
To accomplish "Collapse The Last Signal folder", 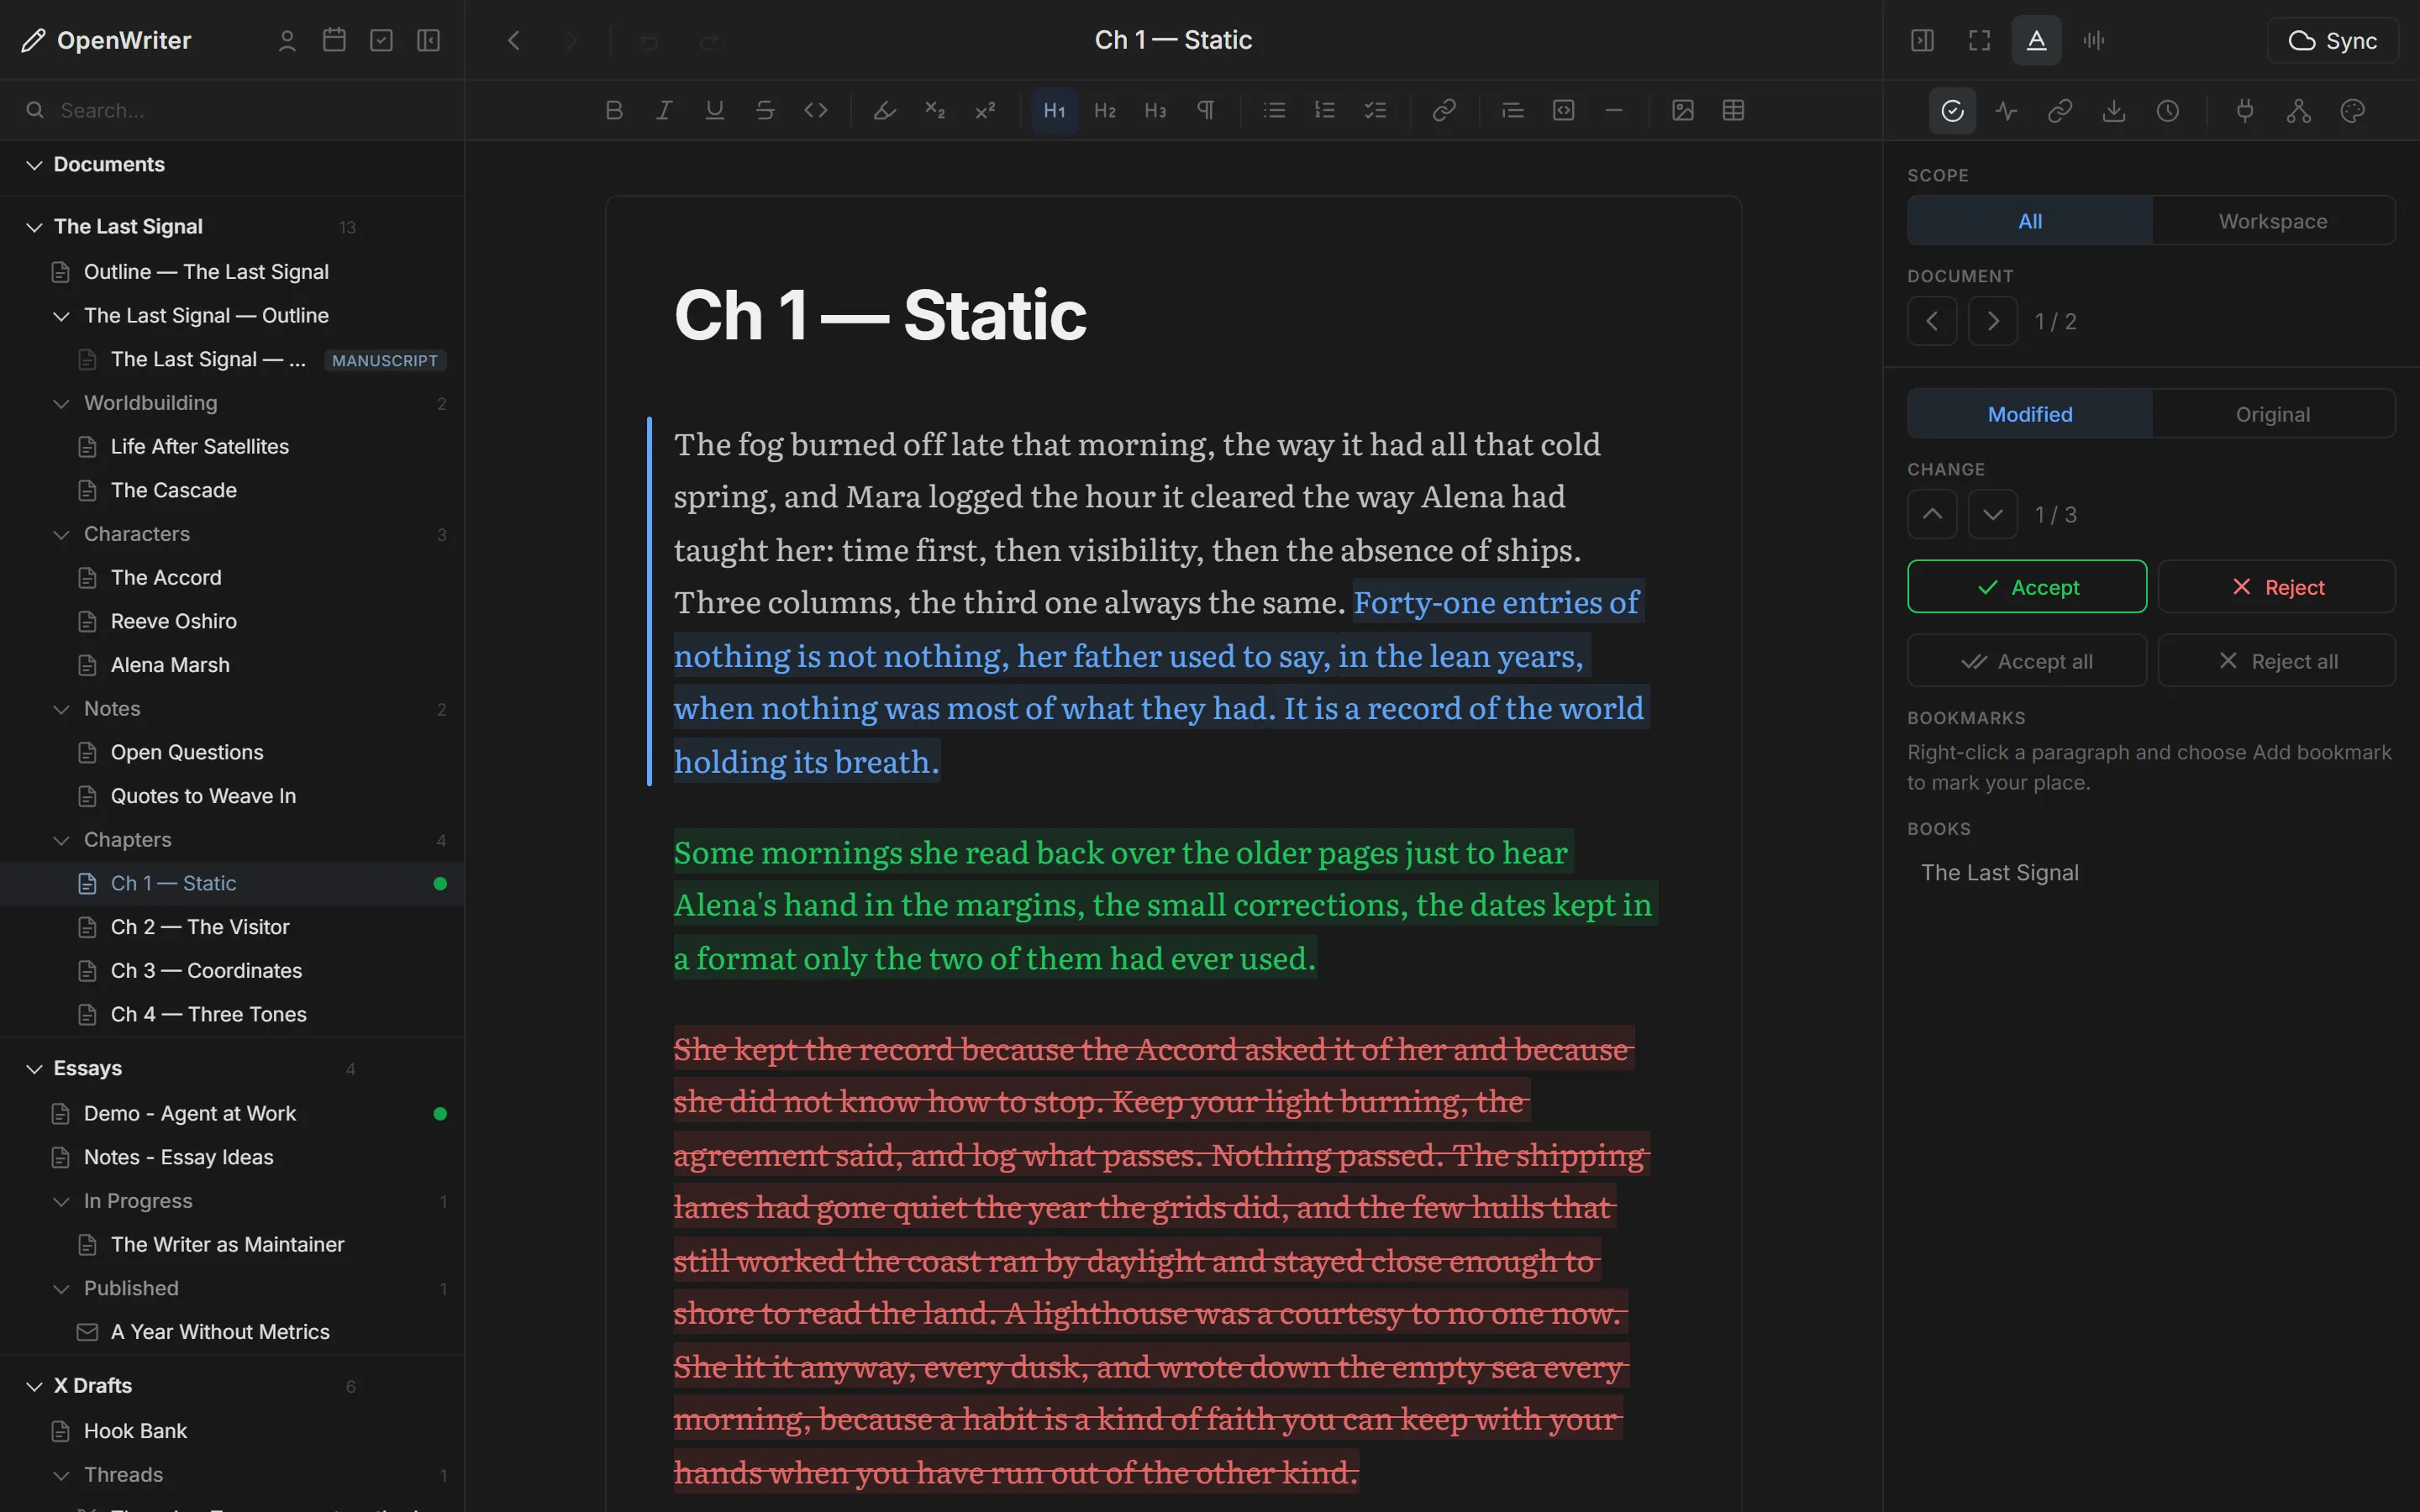I will (34, 227).
